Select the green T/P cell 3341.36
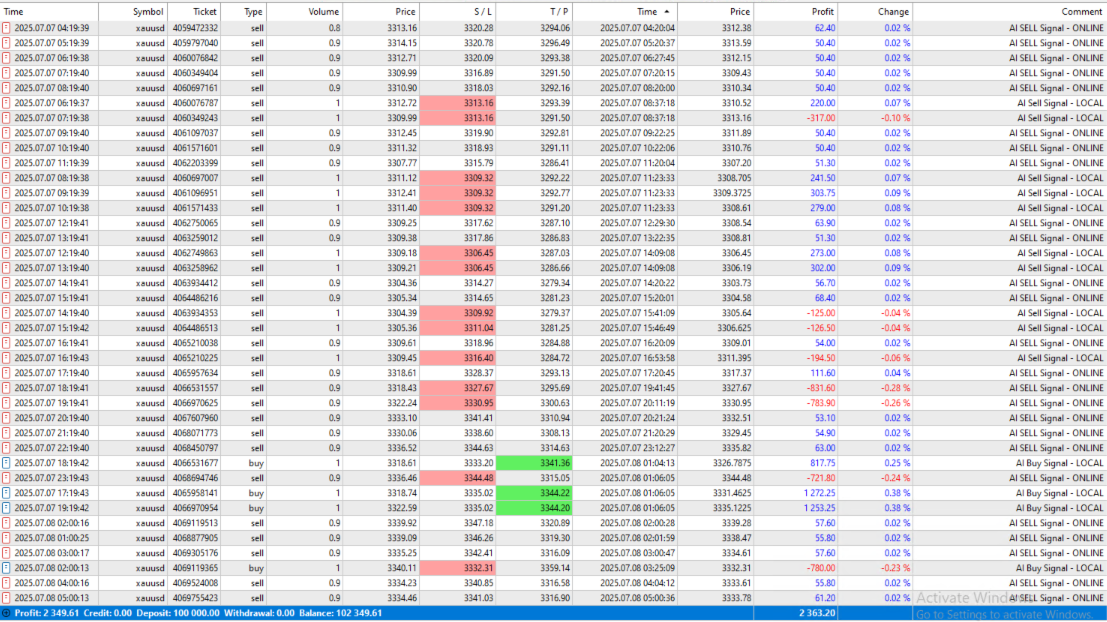This screenshot has width=1107, height=622. pyautogui.click(x=534, y=463)
